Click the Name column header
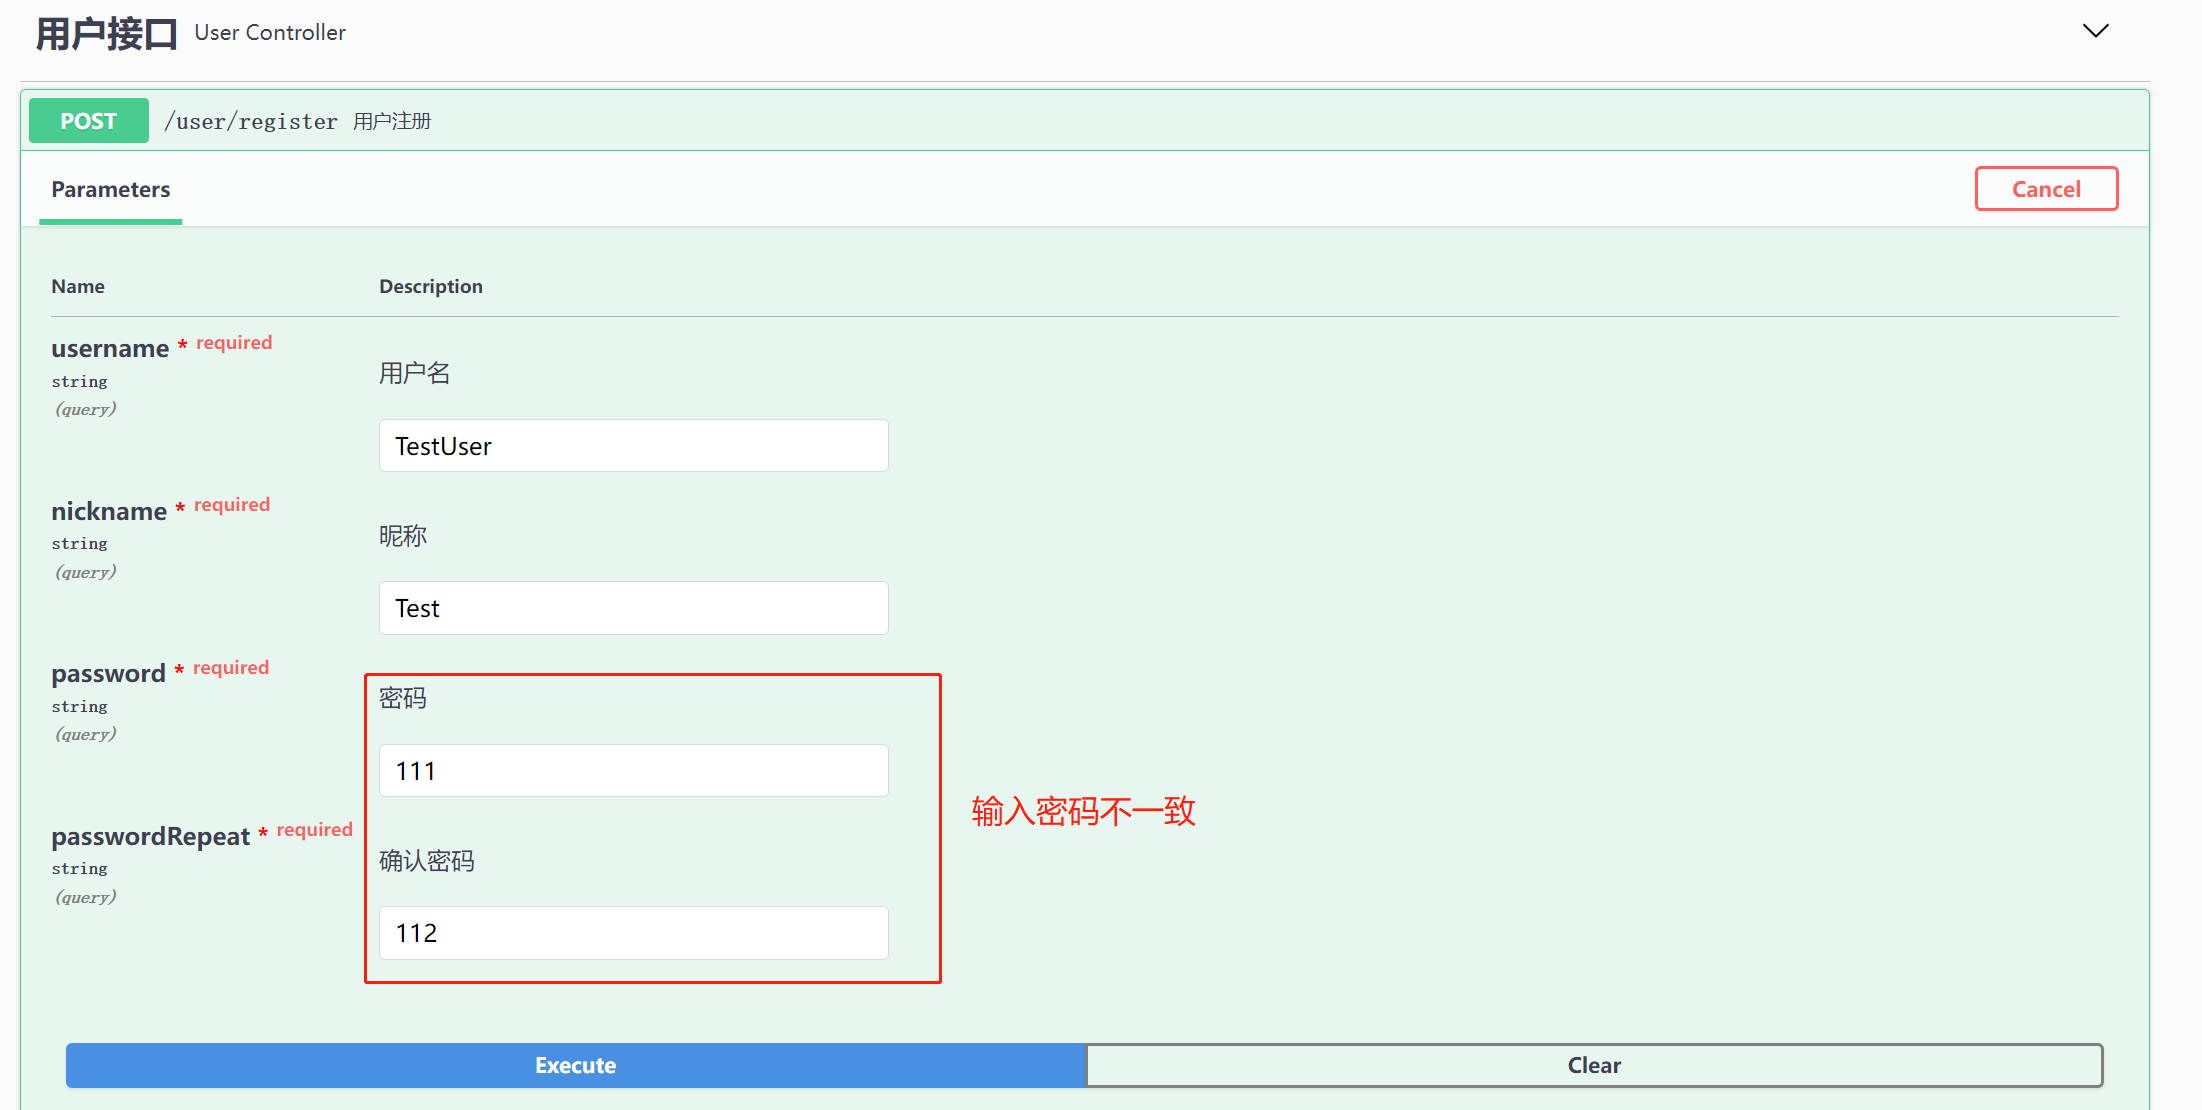This screenshot has height=1110, width=2202. pyautogui.click(x=78, y=287)
